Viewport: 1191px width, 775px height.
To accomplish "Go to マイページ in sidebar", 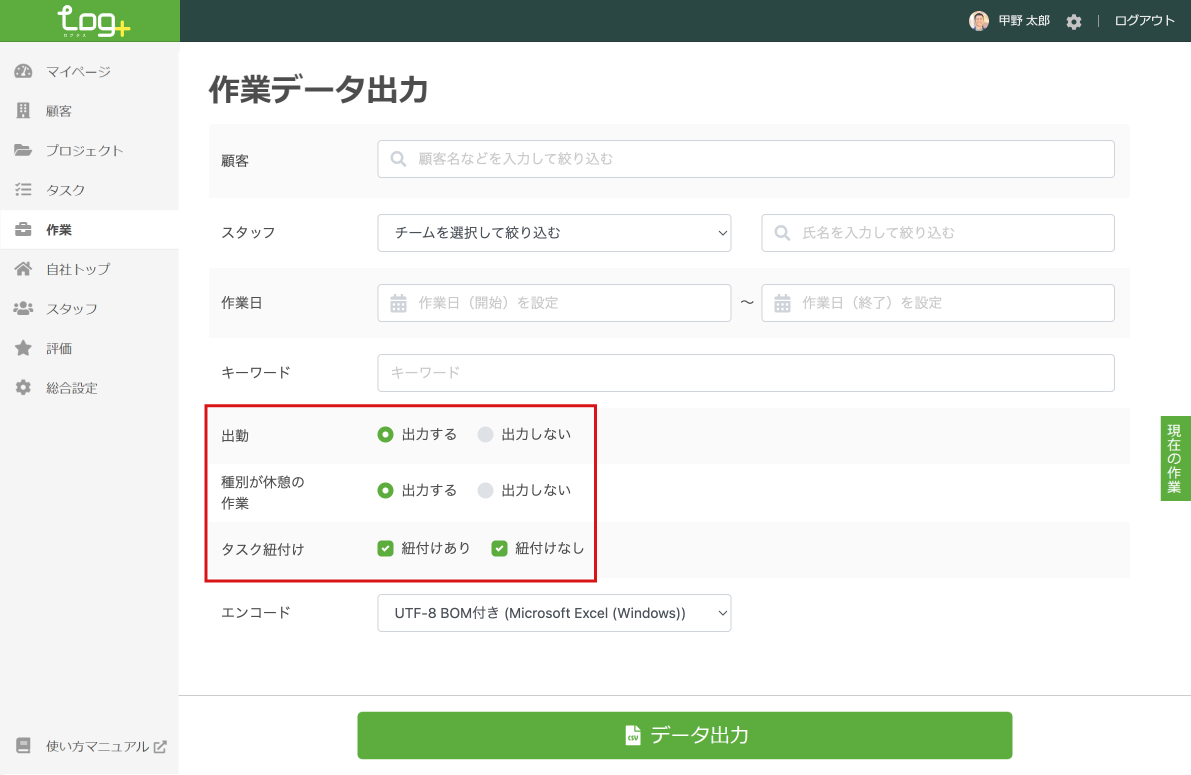I will click(78, 72).
